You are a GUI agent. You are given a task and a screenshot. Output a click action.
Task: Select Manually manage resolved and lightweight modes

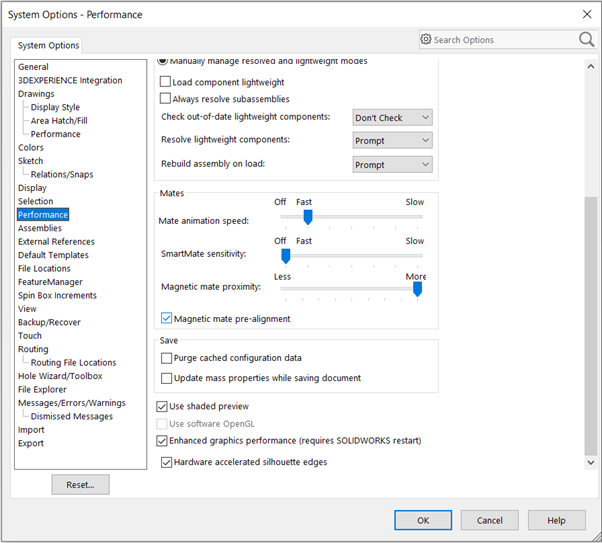[x=163, y=62]
